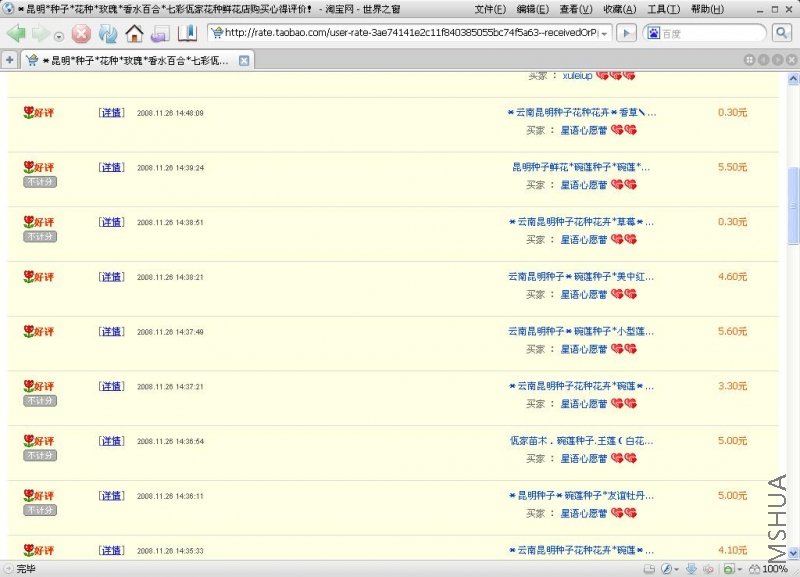Click the search magnifier button
The width and height of the screenshot is (800, 577).
pyautogui.click(x=781, y=33)
